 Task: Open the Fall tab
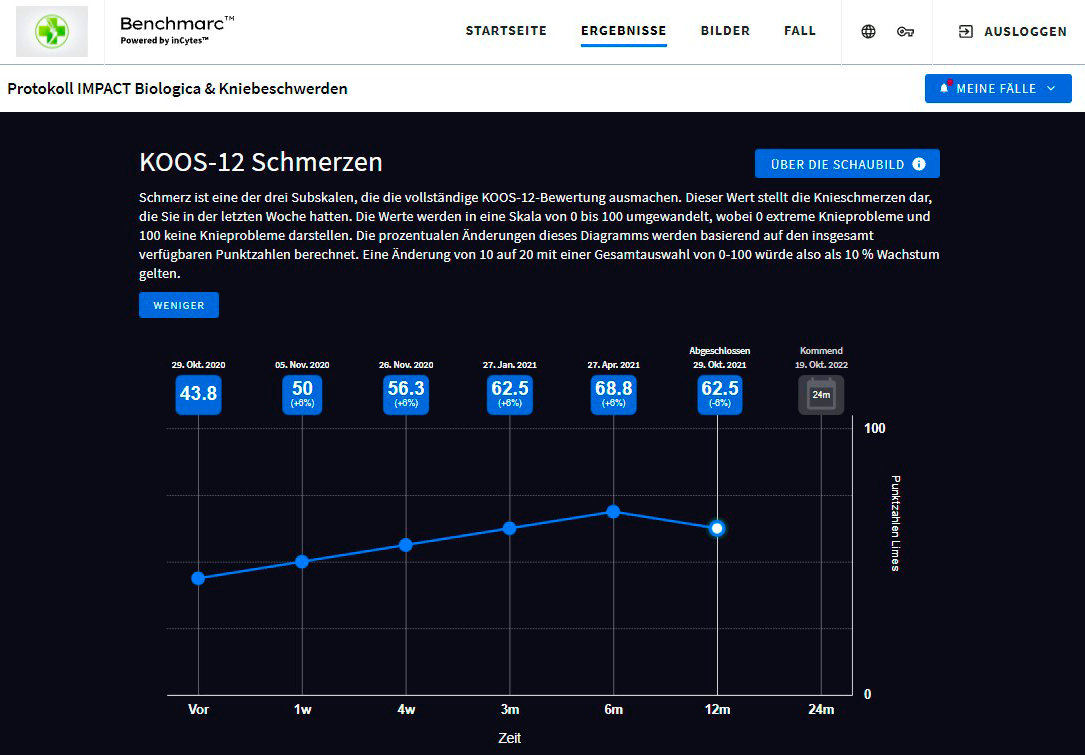point(800,31)
